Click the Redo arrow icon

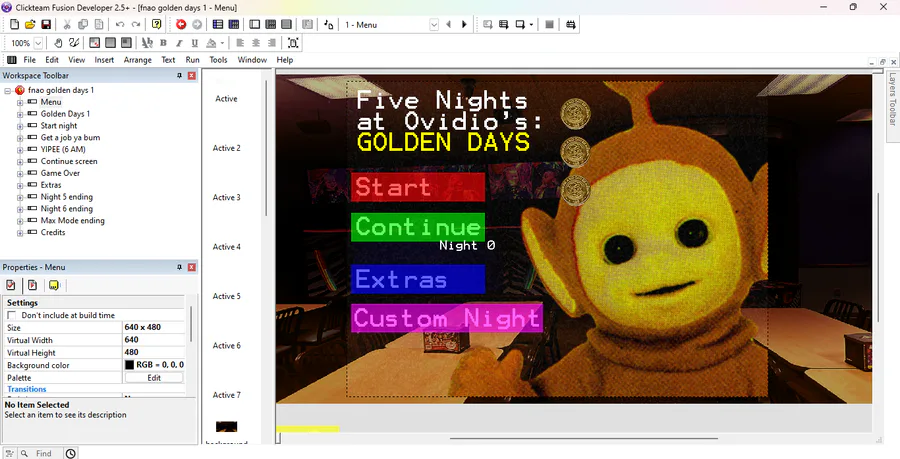[x=136, y=25]
